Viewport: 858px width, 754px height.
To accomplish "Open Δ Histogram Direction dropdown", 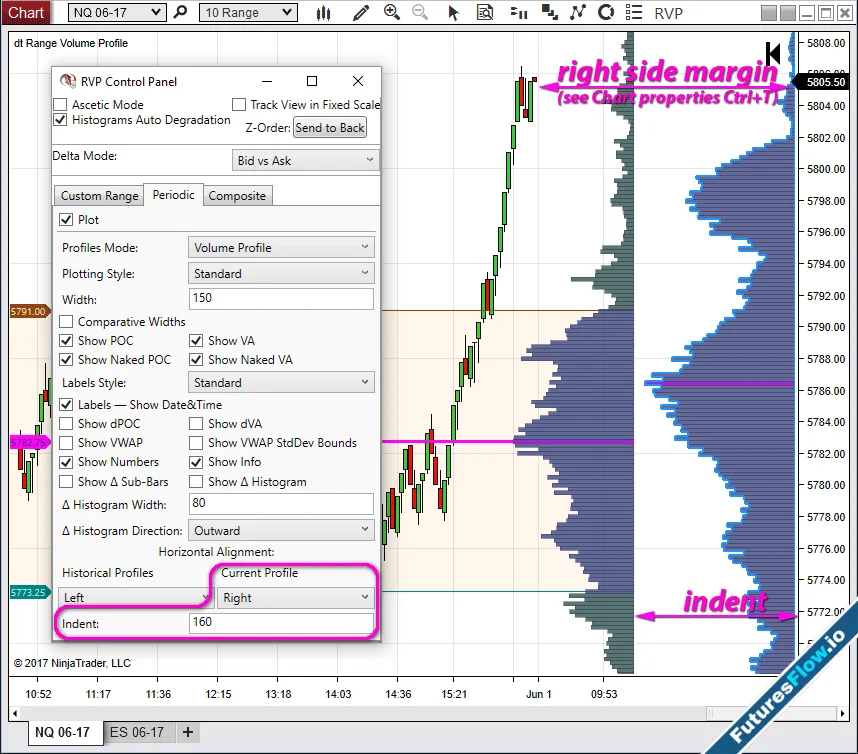I will [x=281, y=530].
